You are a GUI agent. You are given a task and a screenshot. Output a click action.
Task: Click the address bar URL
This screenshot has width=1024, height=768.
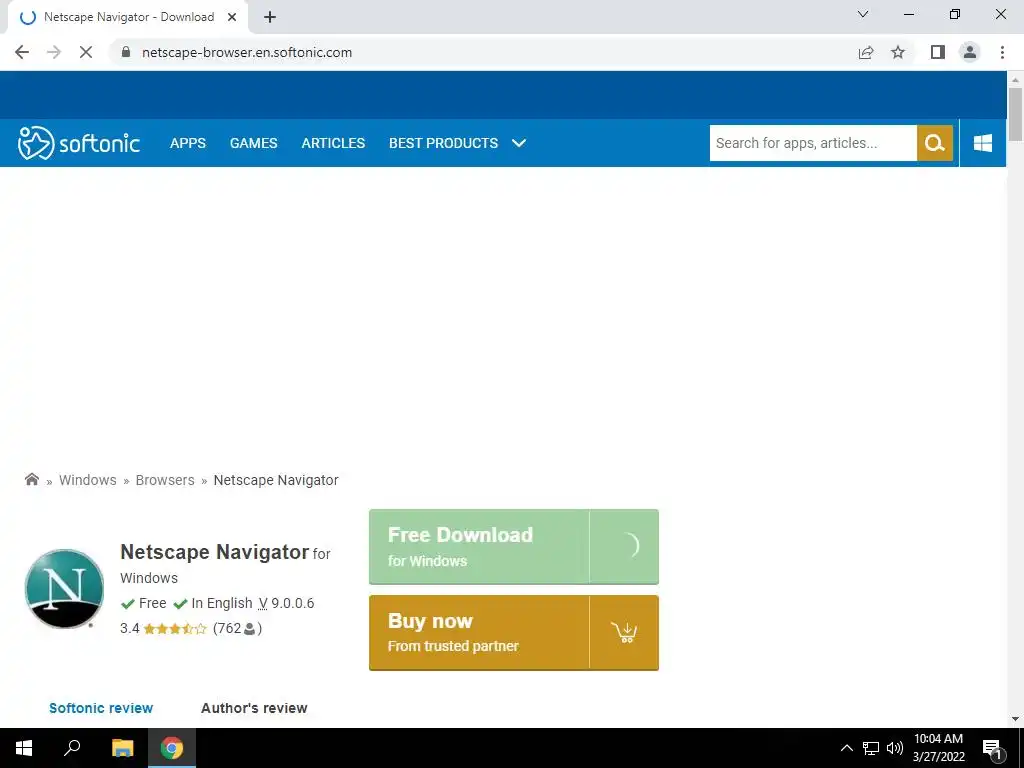coord(247,52)
